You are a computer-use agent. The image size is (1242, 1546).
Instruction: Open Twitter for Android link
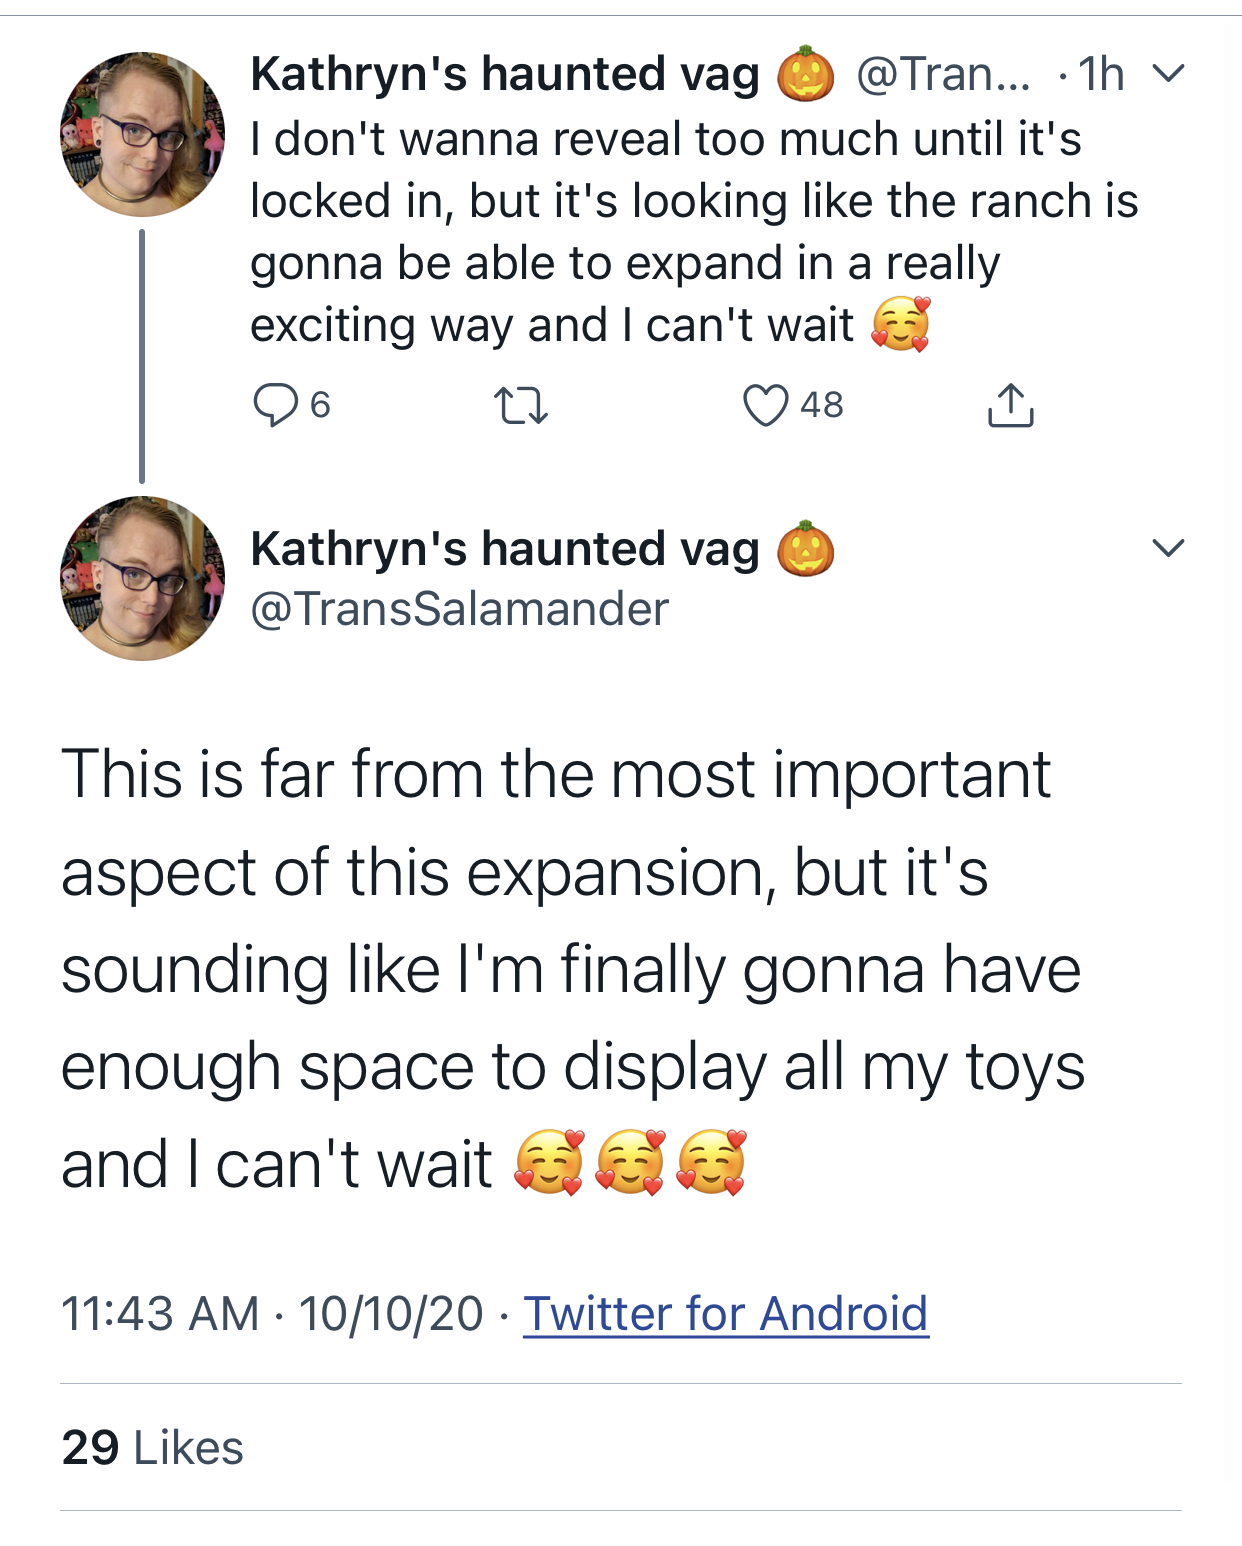coord(726,1313)
